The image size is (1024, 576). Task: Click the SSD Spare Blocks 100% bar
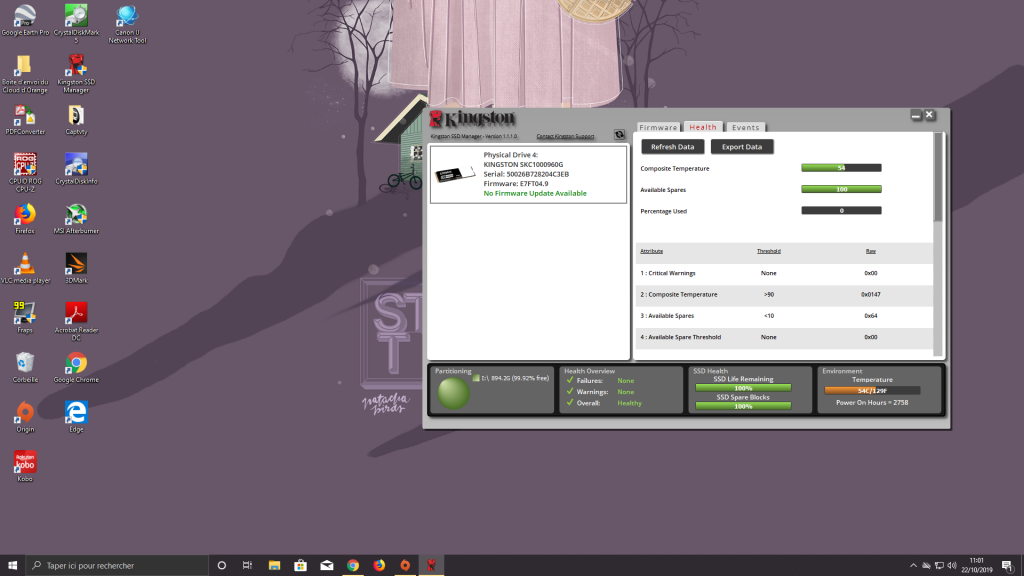(x=743, y=406)
